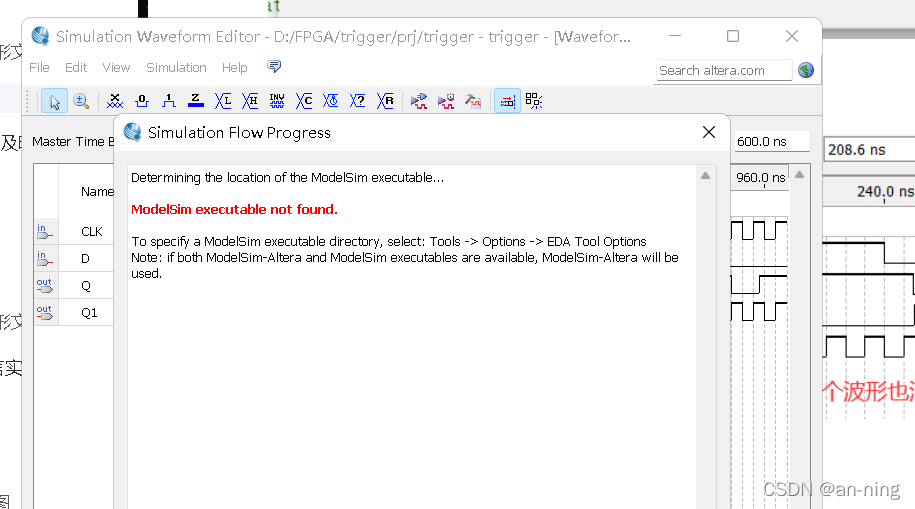The width and height of the screenshot is (915, 509).
Task: Close the Simulation Waveform Editor window
Action: coord(792,36)
